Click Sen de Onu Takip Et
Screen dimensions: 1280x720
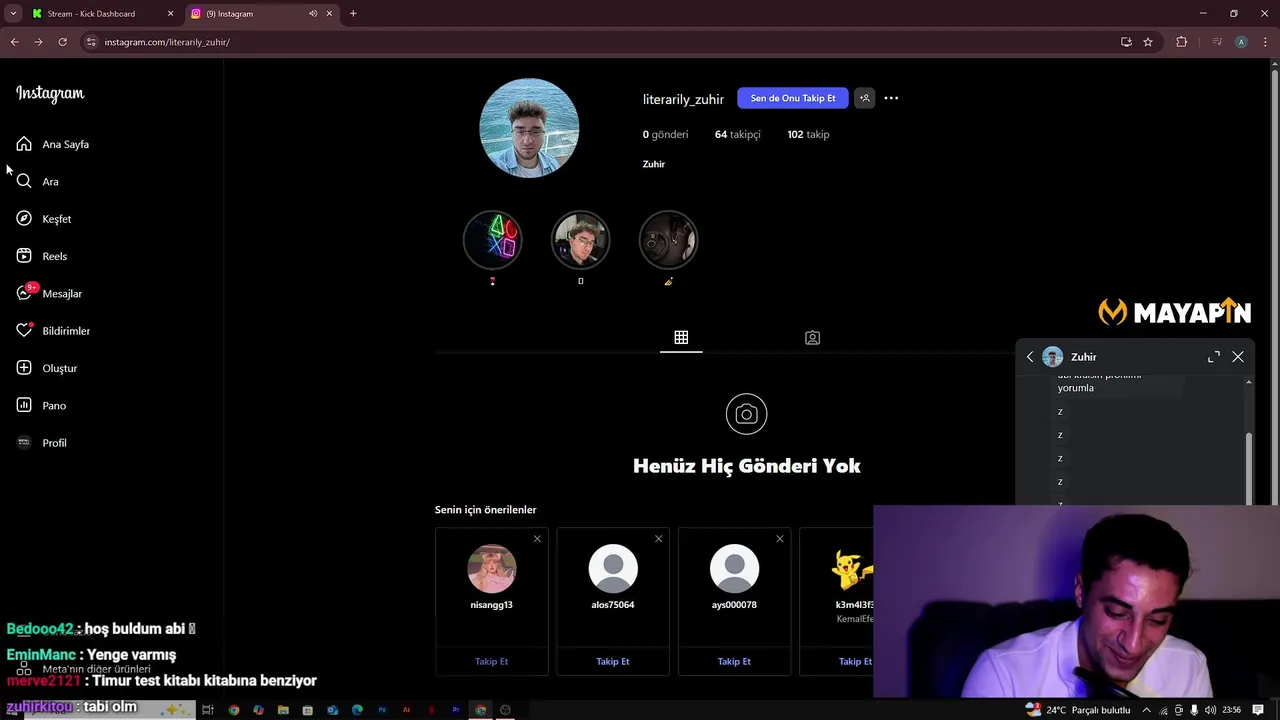coord(793,98)
